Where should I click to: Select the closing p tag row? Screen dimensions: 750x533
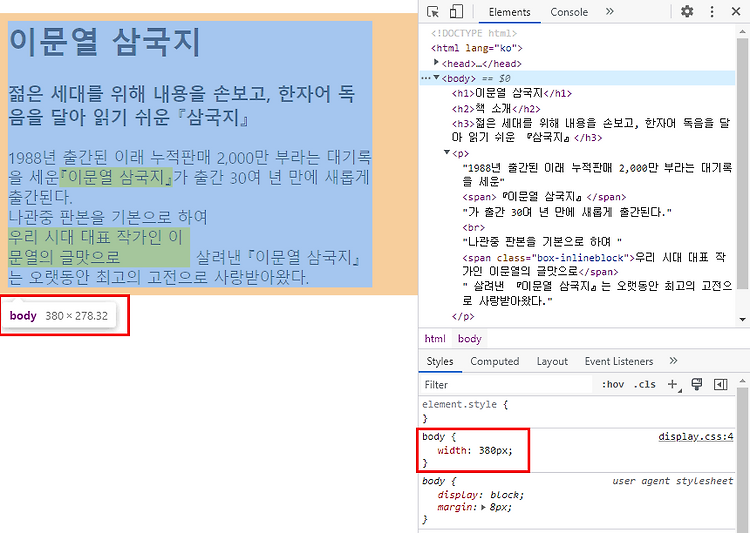coord(463,317)
